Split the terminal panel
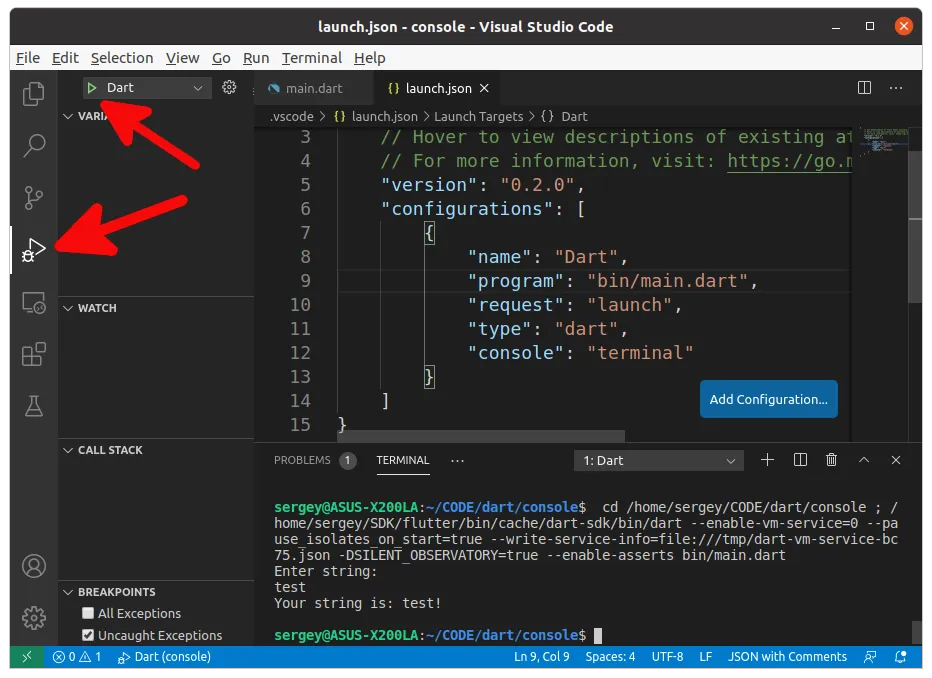Image resolution: width=932 pixels, height=678 pixels. [800, 460]
